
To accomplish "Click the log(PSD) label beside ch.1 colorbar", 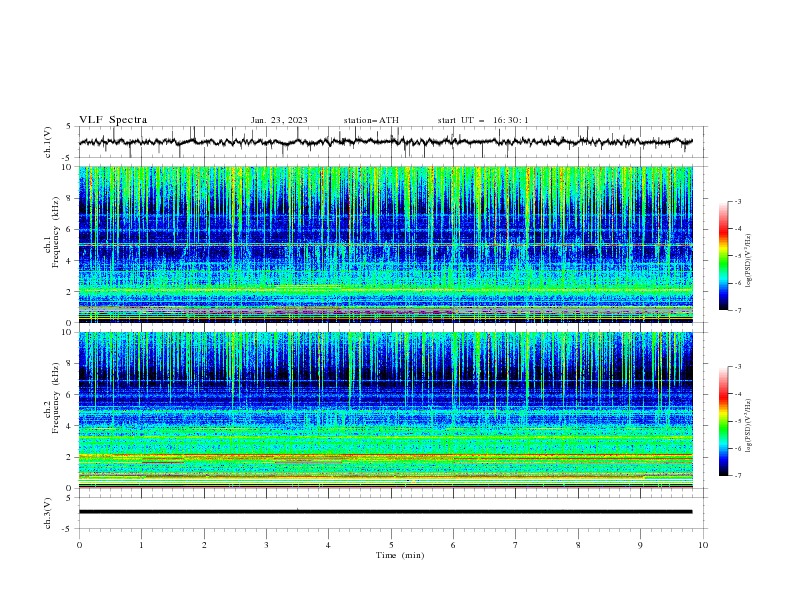I will pos(748,261).
